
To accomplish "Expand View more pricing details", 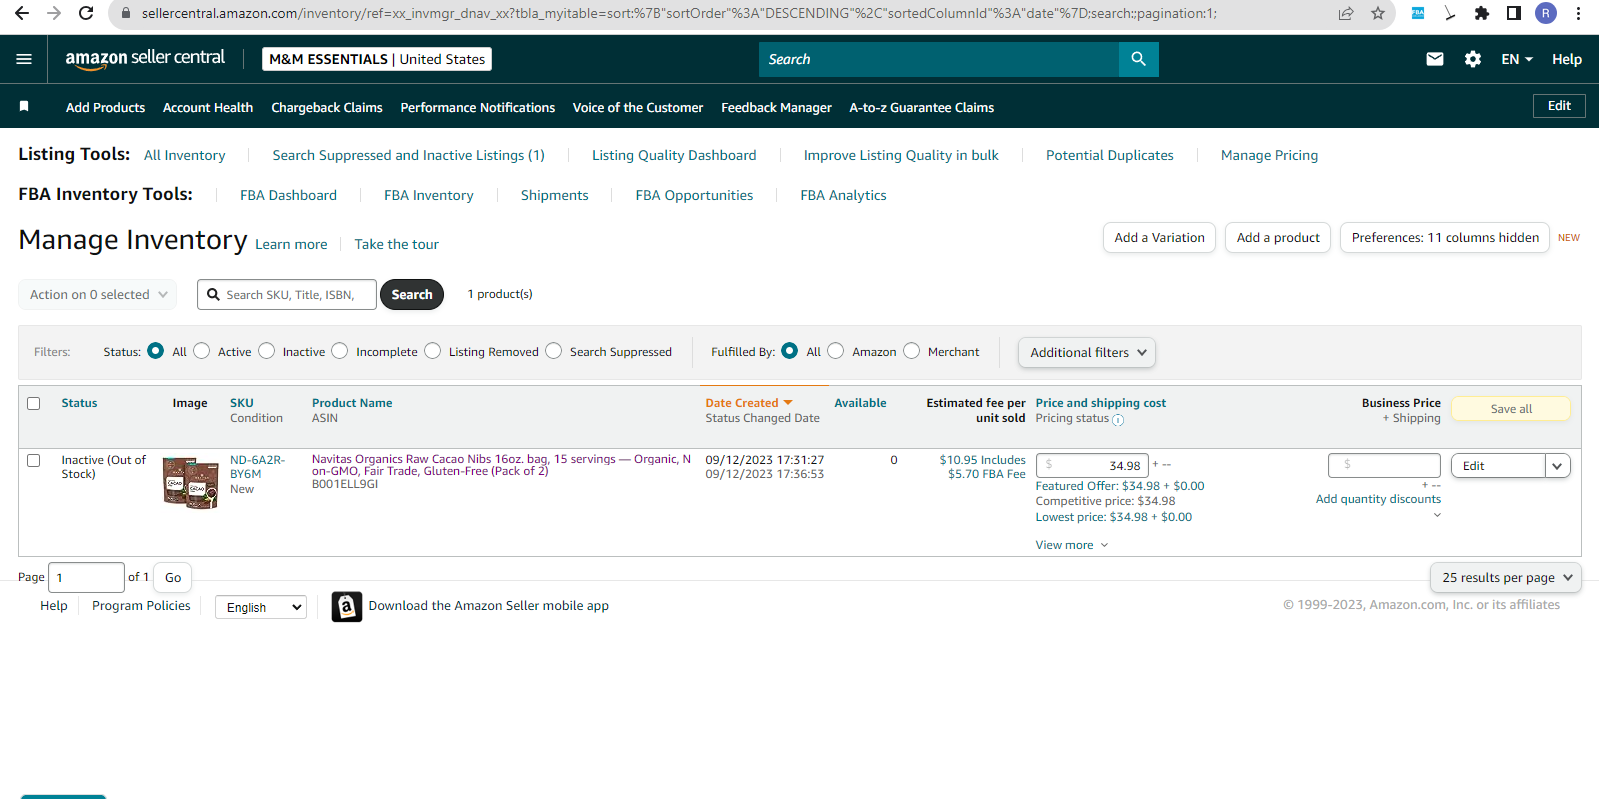I will pyautogui.click(x=1072, y=545).
